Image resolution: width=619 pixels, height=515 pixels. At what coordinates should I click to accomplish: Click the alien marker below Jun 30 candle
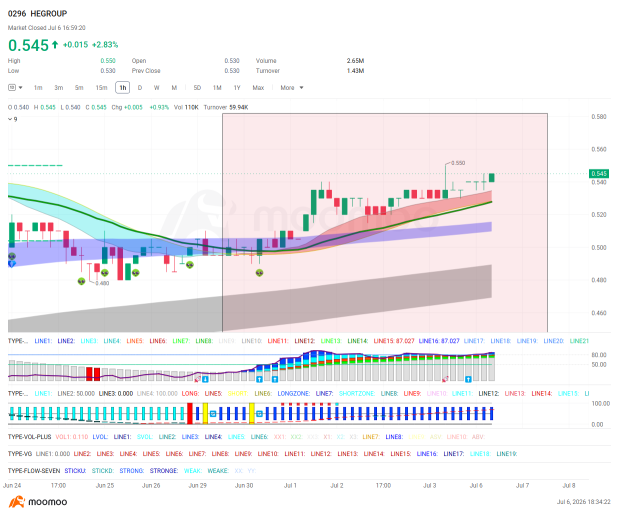point(259,273)
